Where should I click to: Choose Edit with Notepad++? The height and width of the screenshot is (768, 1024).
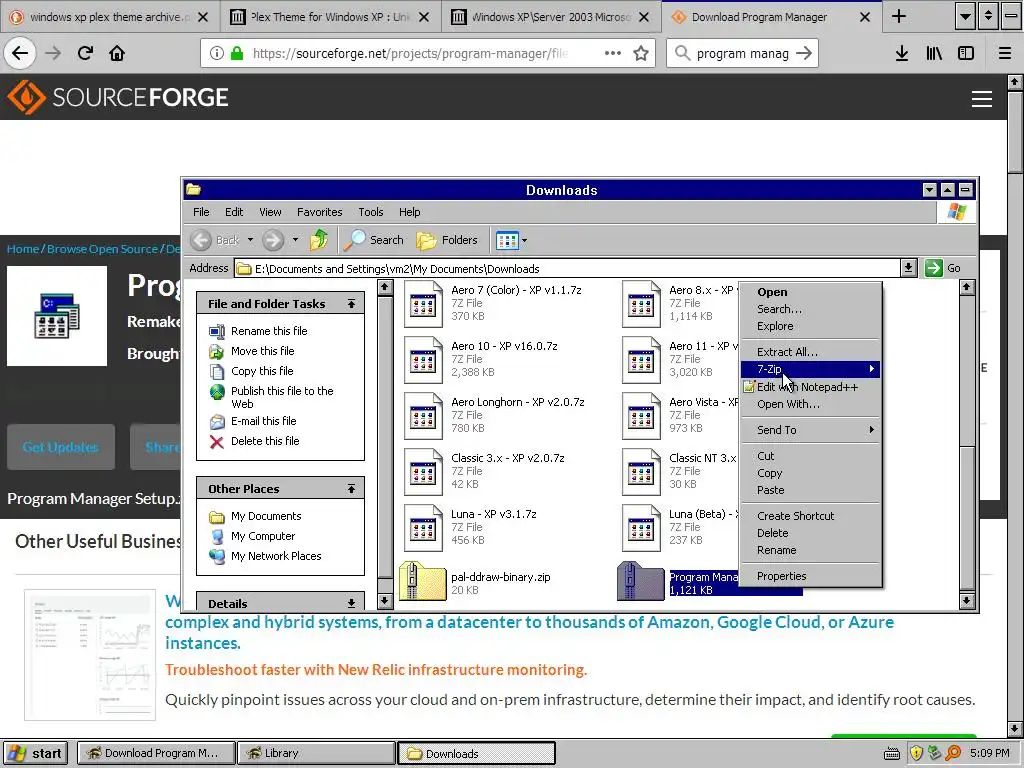(x=810, y=387)
